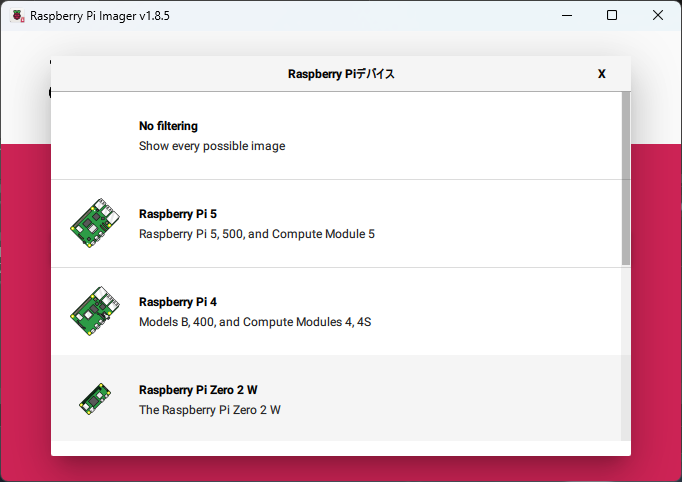682x482 pixels.
Task: Click the Raspberry Pi Zero 2 W board icon
Action: point(95,399)
